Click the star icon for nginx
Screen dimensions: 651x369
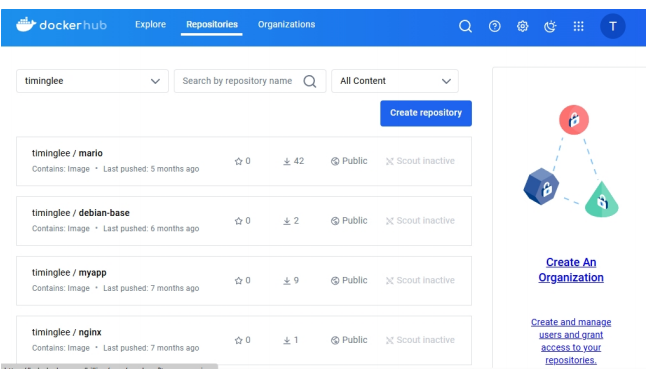[238, 341]
